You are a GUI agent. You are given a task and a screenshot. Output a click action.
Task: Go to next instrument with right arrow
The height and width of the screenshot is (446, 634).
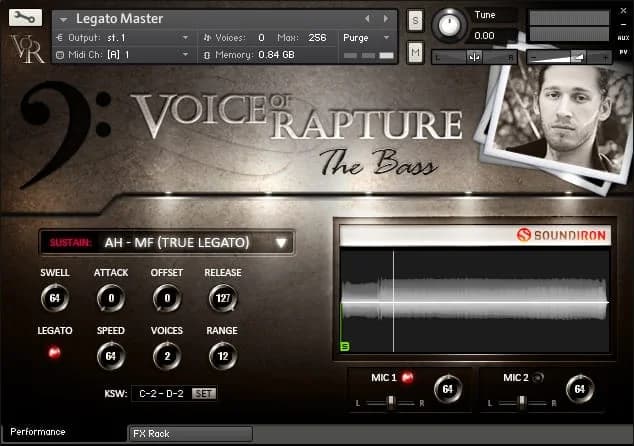pyautogui.click(x=386, y=19)
